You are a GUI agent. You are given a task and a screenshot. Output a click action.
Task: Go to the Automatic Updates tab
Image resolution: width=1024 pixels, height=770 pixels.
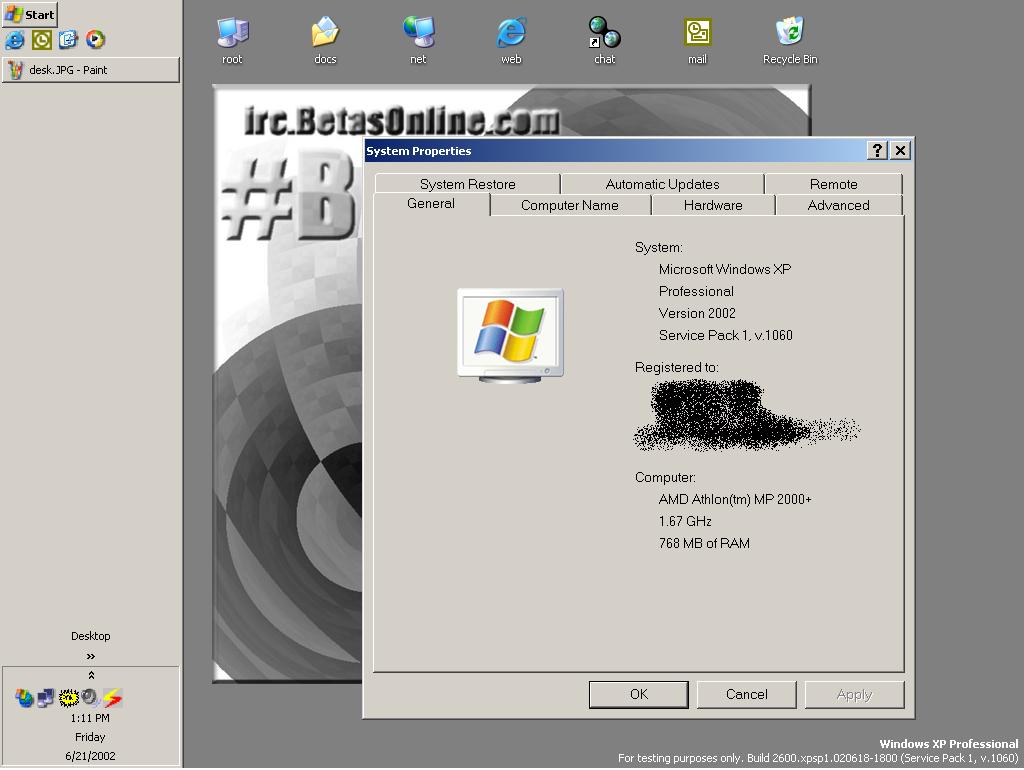click(662, 184)
